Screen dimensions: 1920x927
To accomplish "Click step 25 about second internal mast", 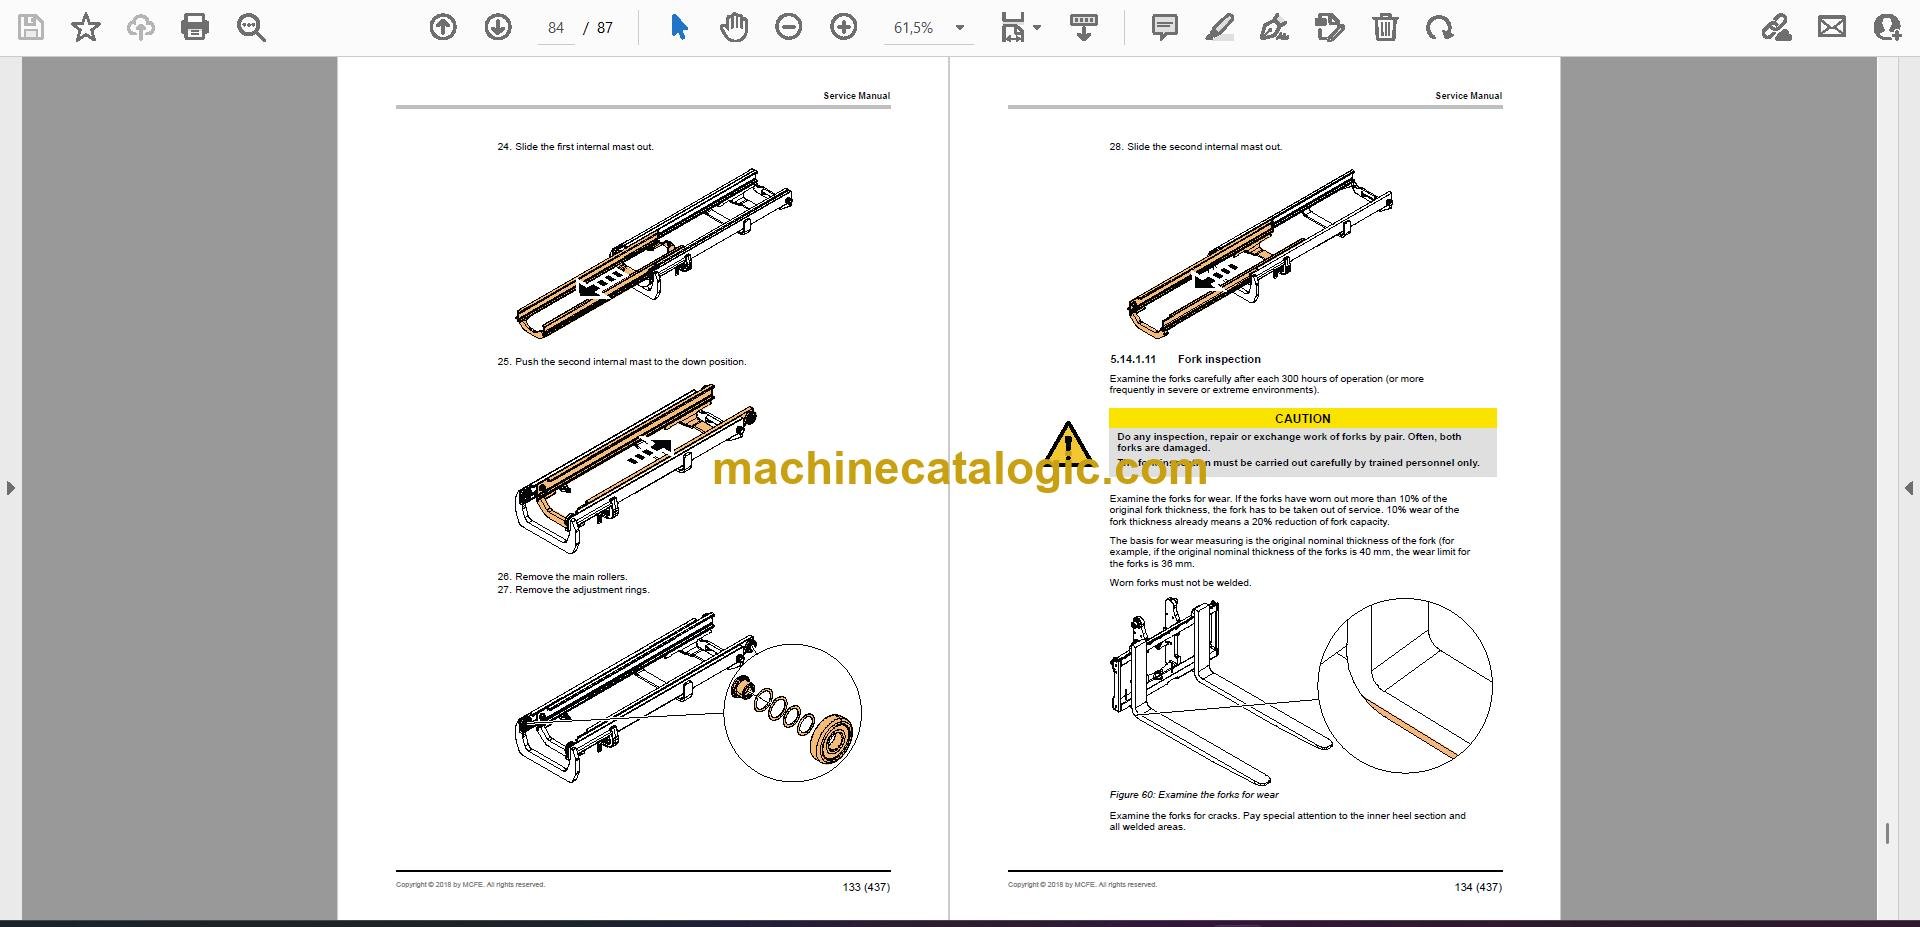I will click(x=621, y=362).
